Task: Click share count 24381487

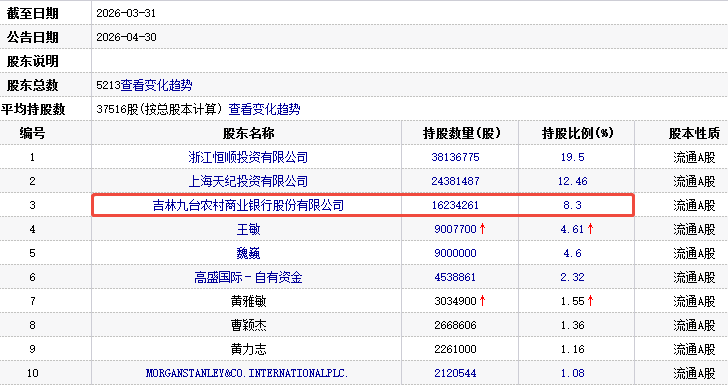Action: [455, 181]
